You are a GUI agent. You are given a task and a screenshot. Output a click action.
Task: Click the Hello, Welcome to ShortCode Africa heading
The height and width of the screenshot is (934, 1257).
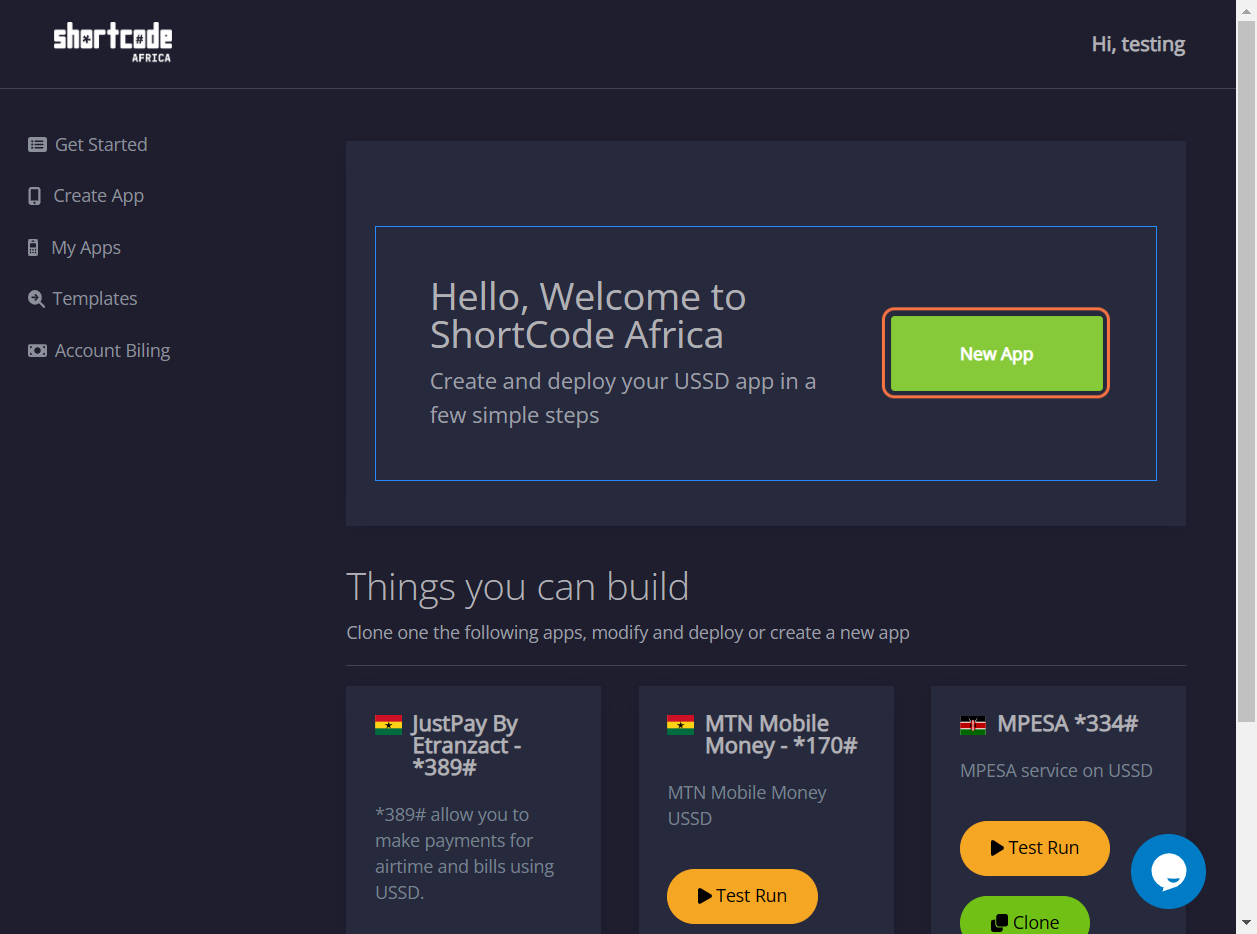[588, 315]
